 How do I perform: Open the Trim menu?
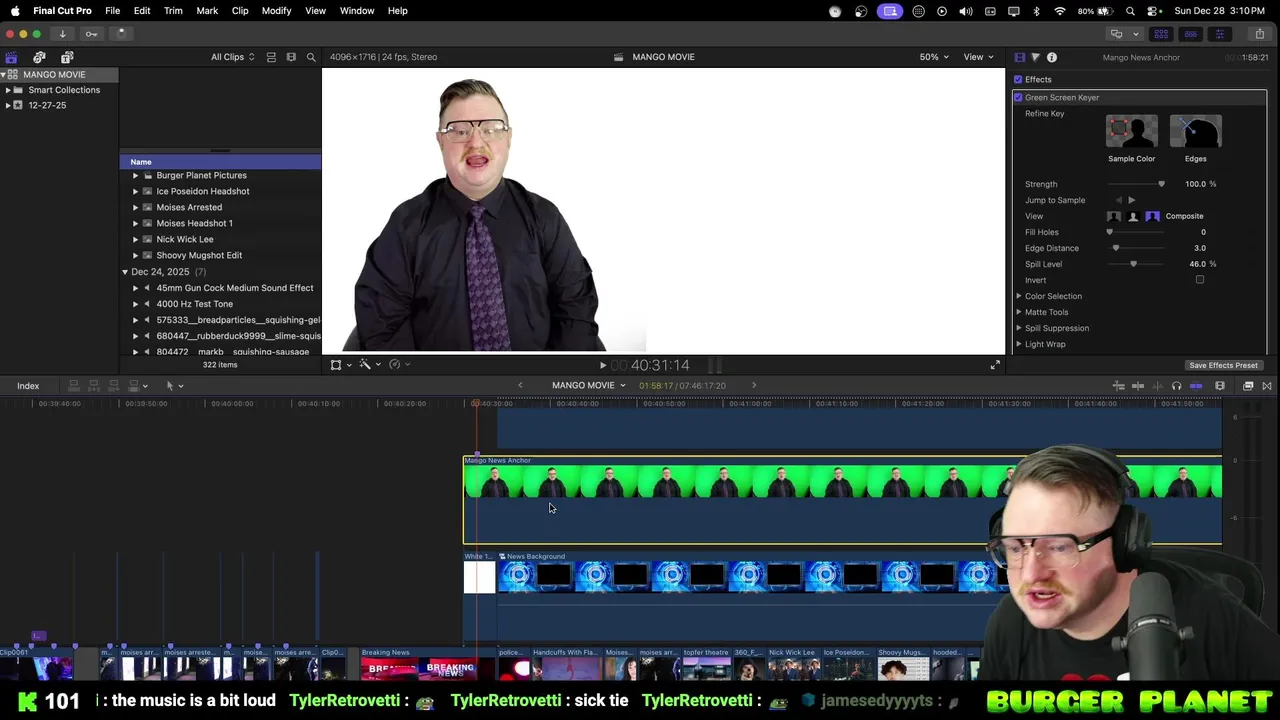[173, 11]
